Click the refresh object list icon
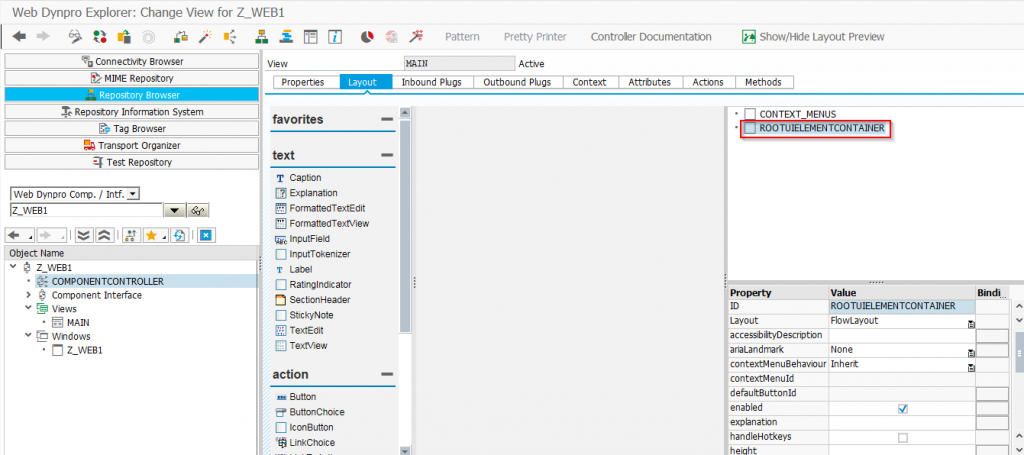 (180, 236)
